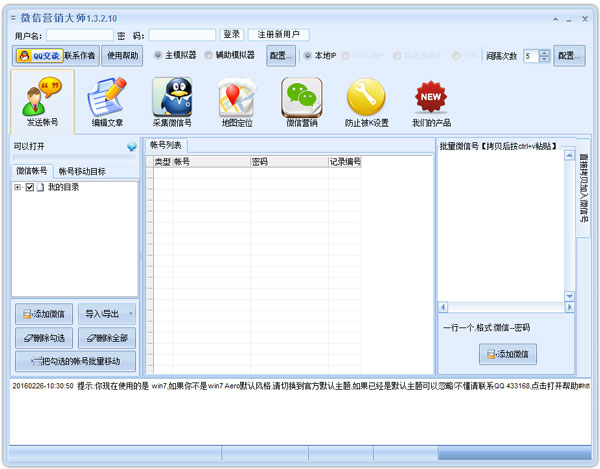This screenshot has width=600, height=469.
Task: Select the 主模拟器 radio button
Action: coord(158,55)
